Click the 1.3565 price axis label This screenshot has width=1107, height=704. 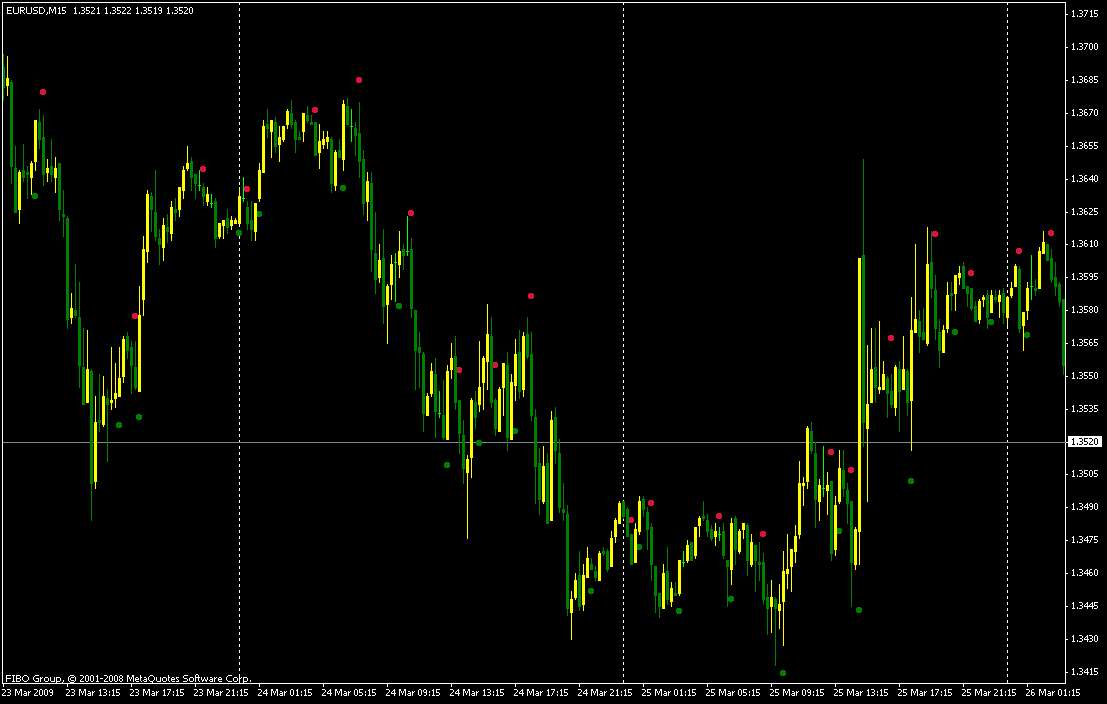click(x=1084, y=342)
